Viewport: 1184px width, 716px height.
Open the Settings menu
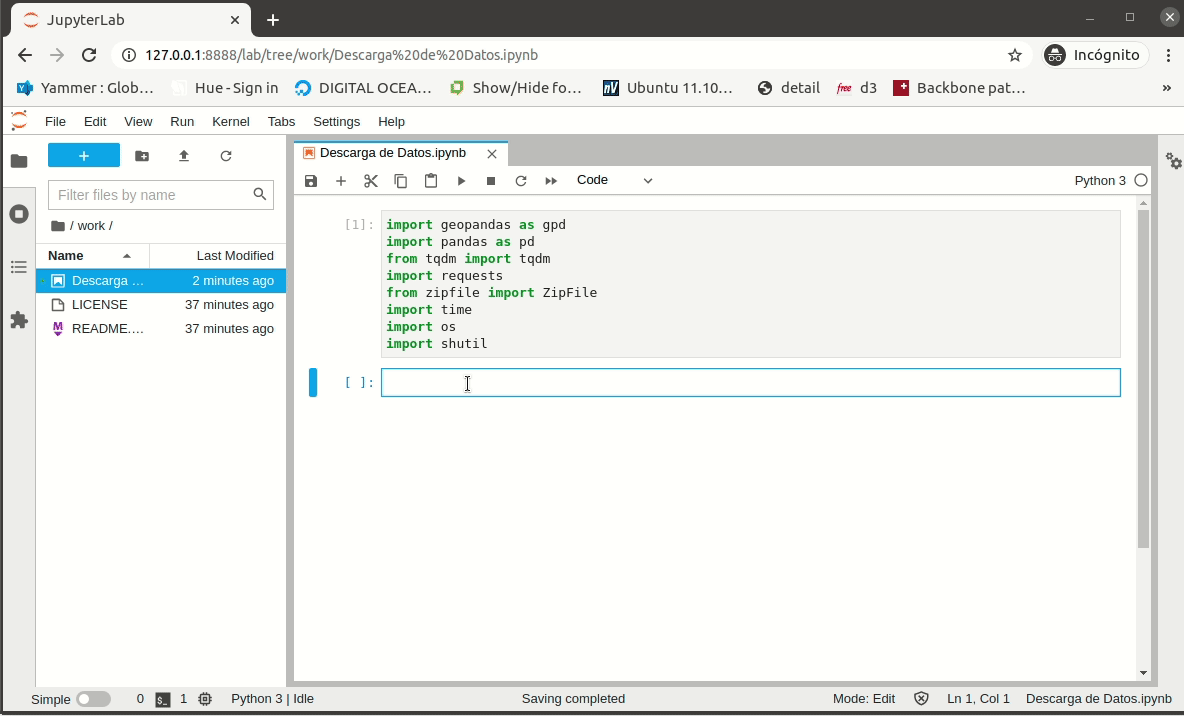click(x=337, y=122)
